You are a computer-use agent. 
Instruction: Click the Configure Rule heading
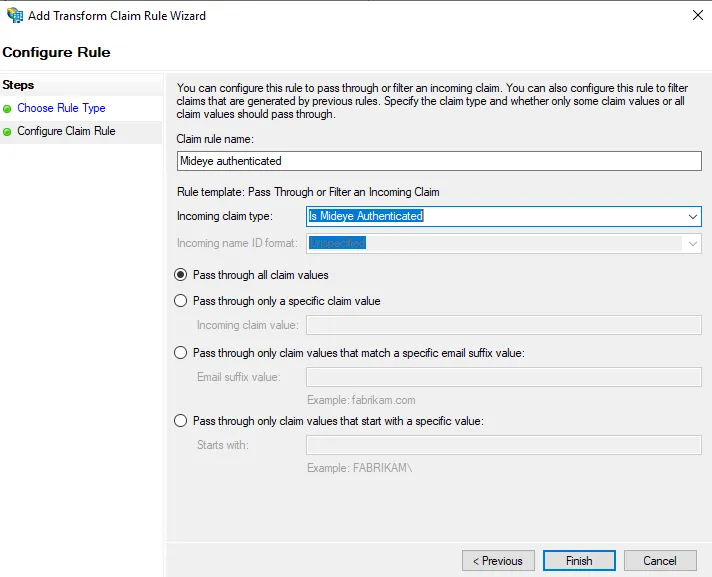[x=56, y=52]
